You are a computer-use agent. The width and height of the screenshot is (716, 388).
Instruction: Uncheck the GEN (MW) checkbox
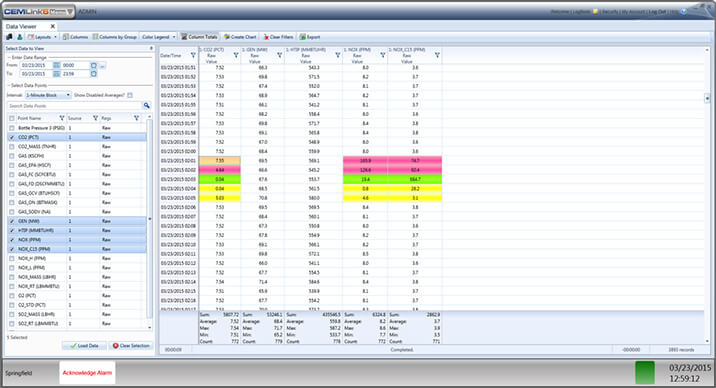pyautogui.click(x=11, y=221)
